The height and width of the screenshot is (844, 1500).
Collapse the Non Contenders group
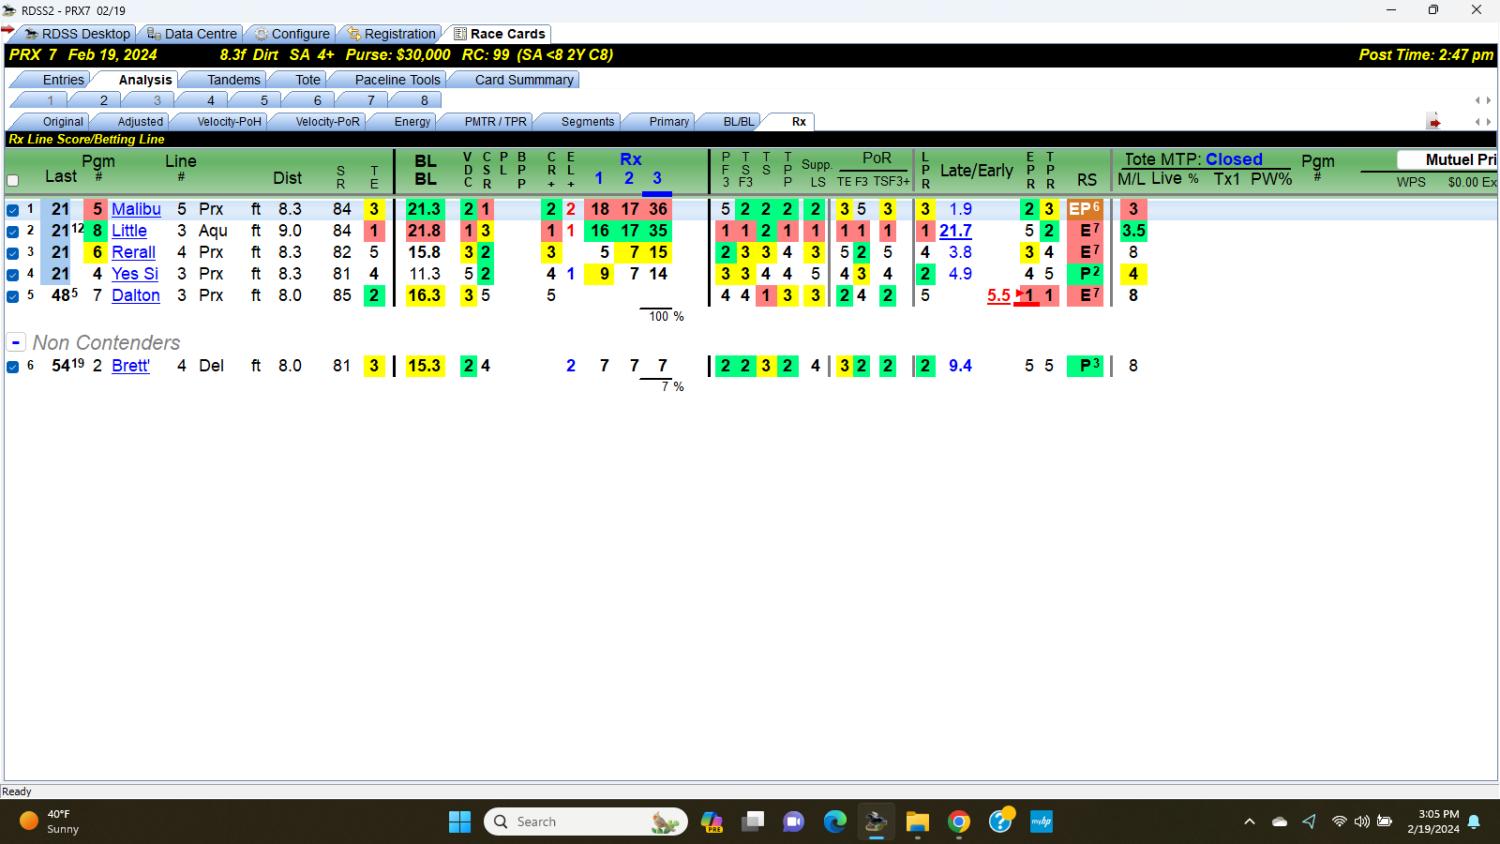pyautogui.click(x=16, y=342)
